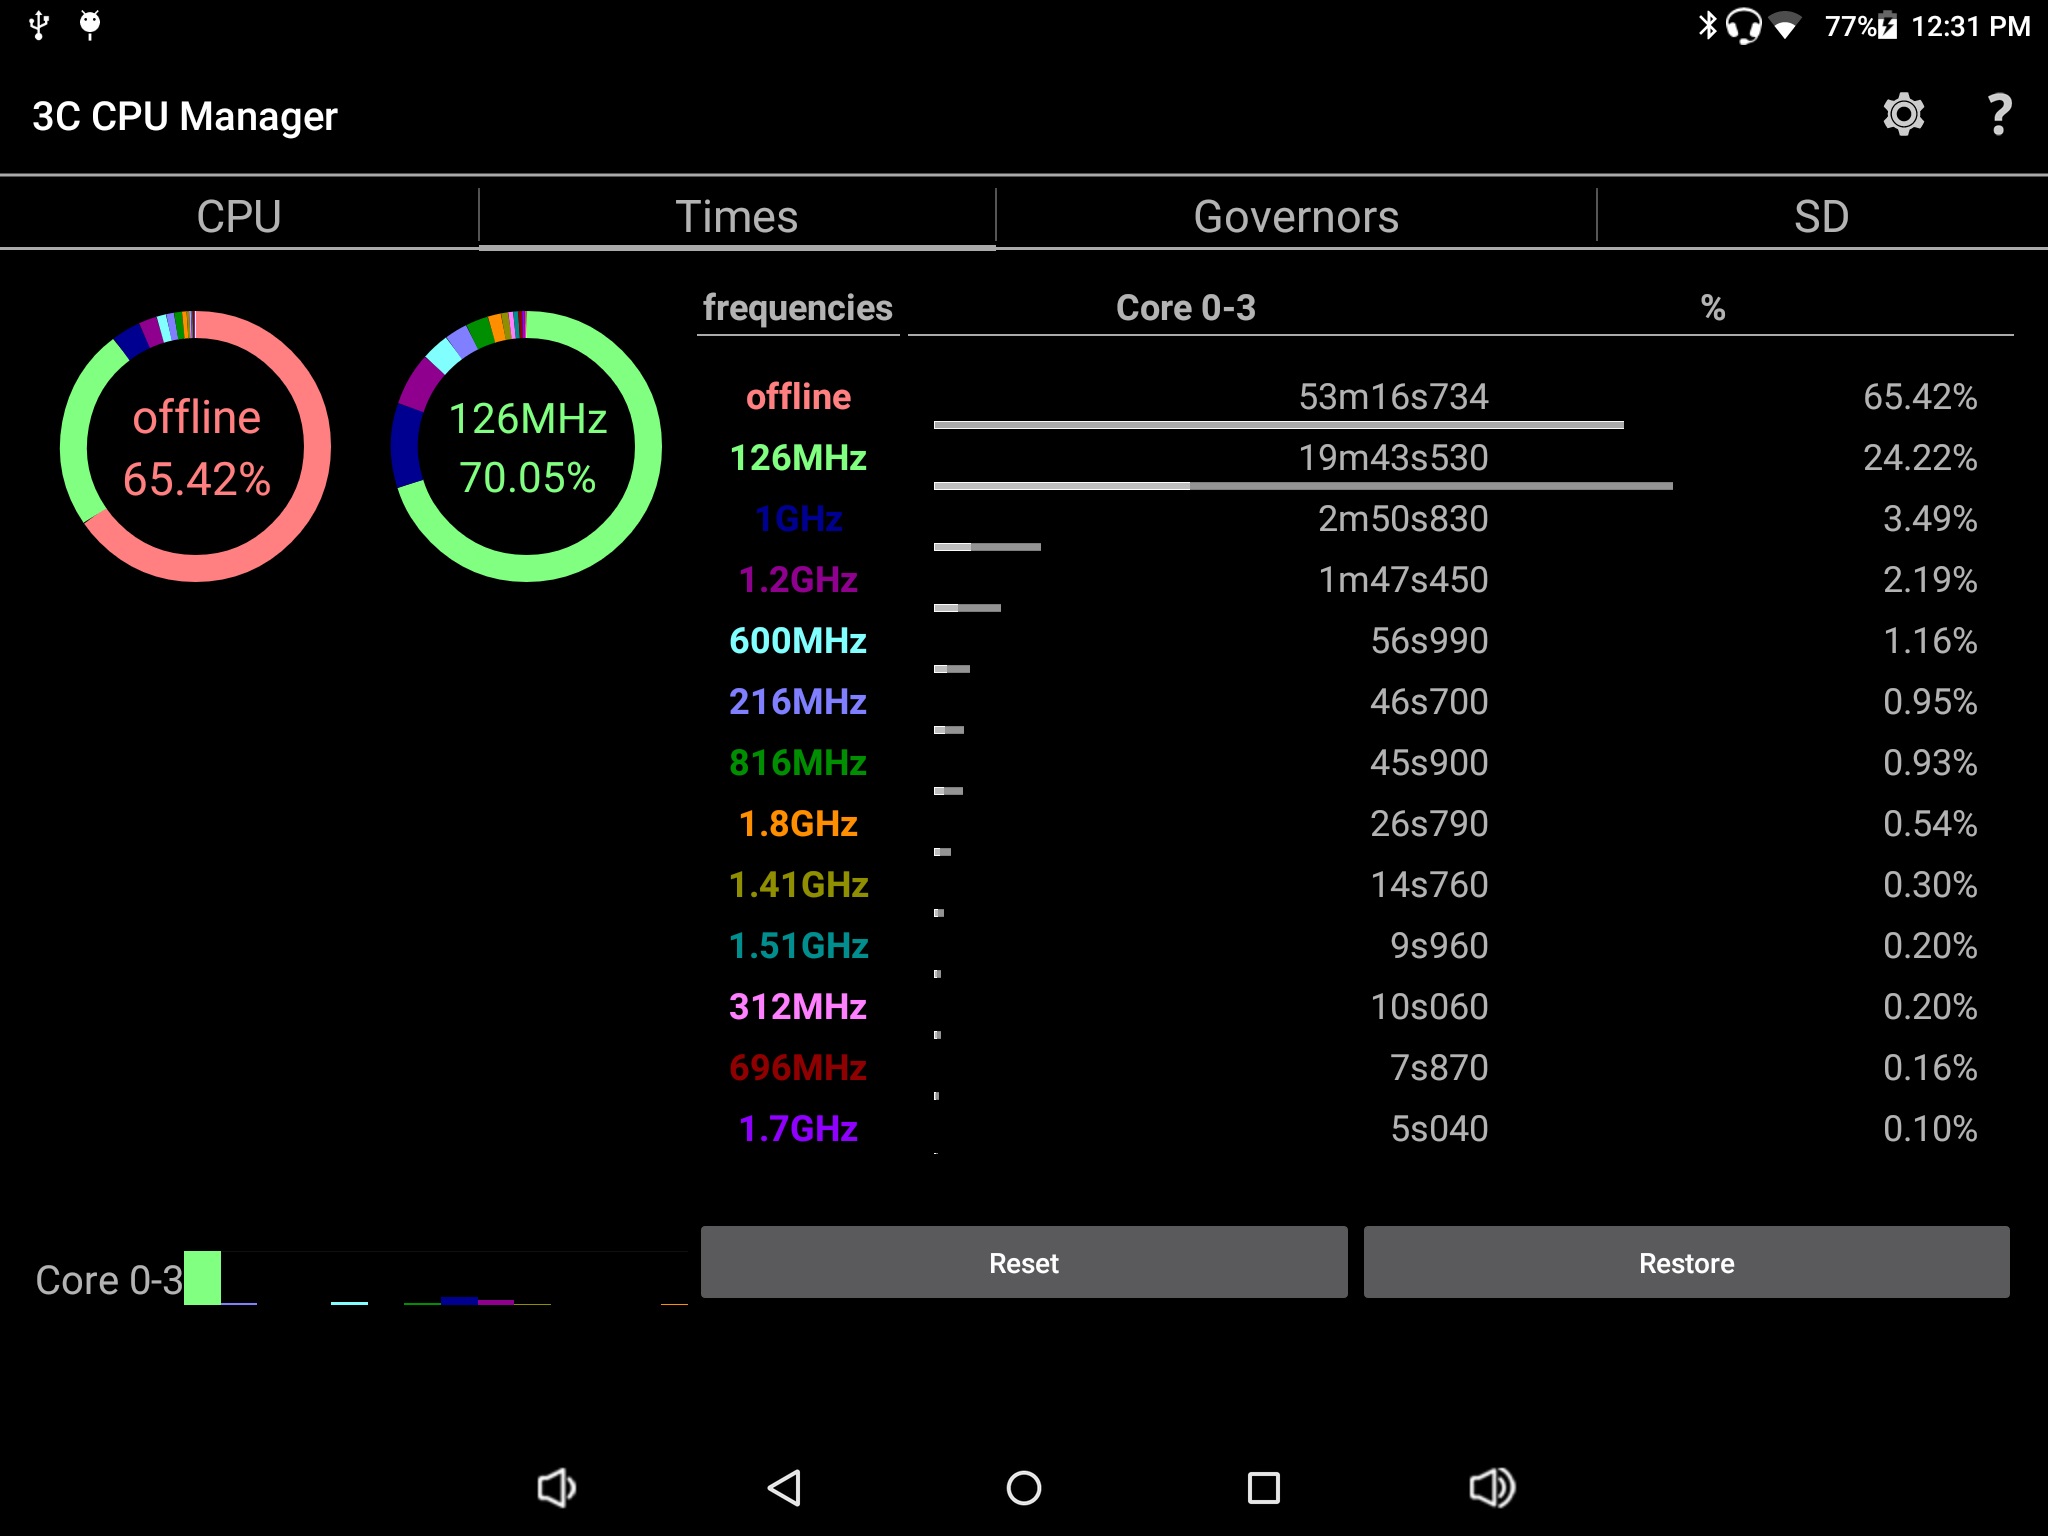Viewport: 2048px width, 1536px height.
Task: Select the 312MHz frequency label
Action: (x=798, y=1007)
